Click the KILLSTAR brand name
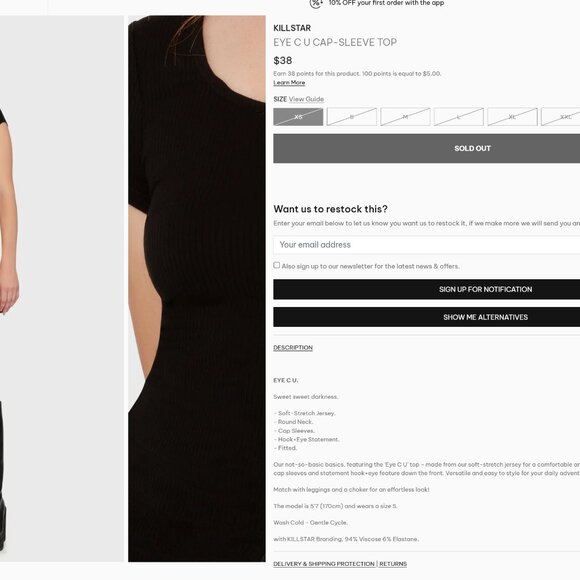580x580 pixels. 292,28
